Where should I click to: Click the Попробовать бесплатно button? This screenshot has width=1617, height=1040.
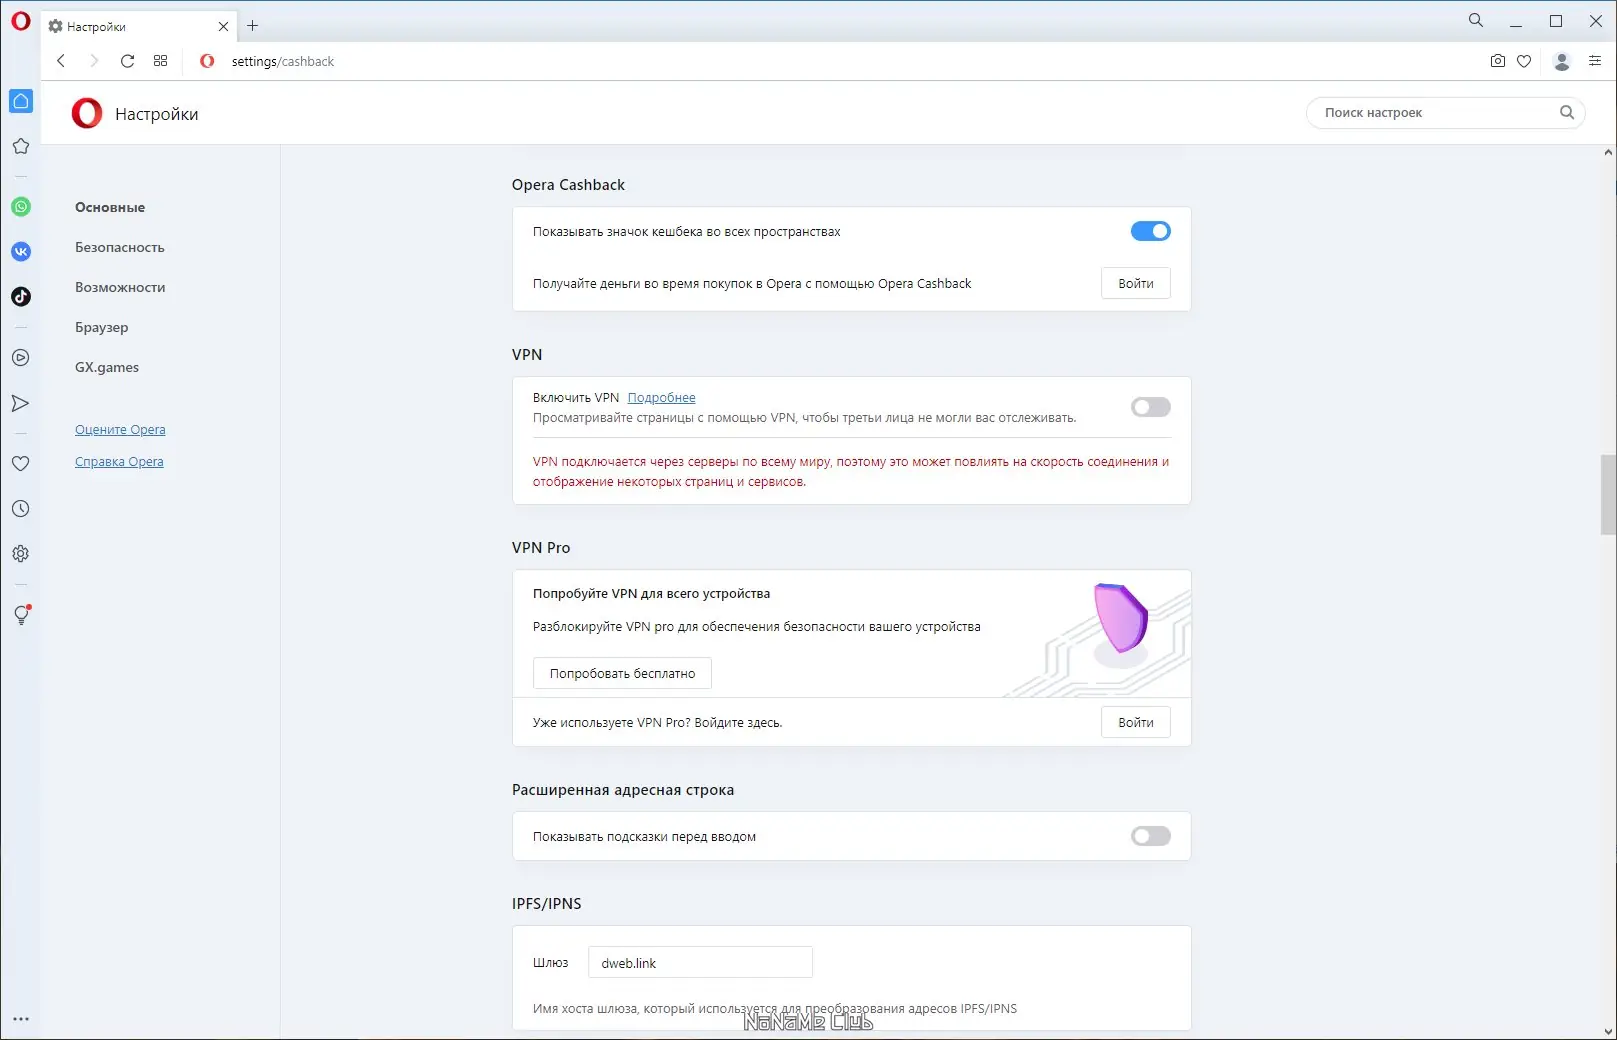(x=622, y=673)
